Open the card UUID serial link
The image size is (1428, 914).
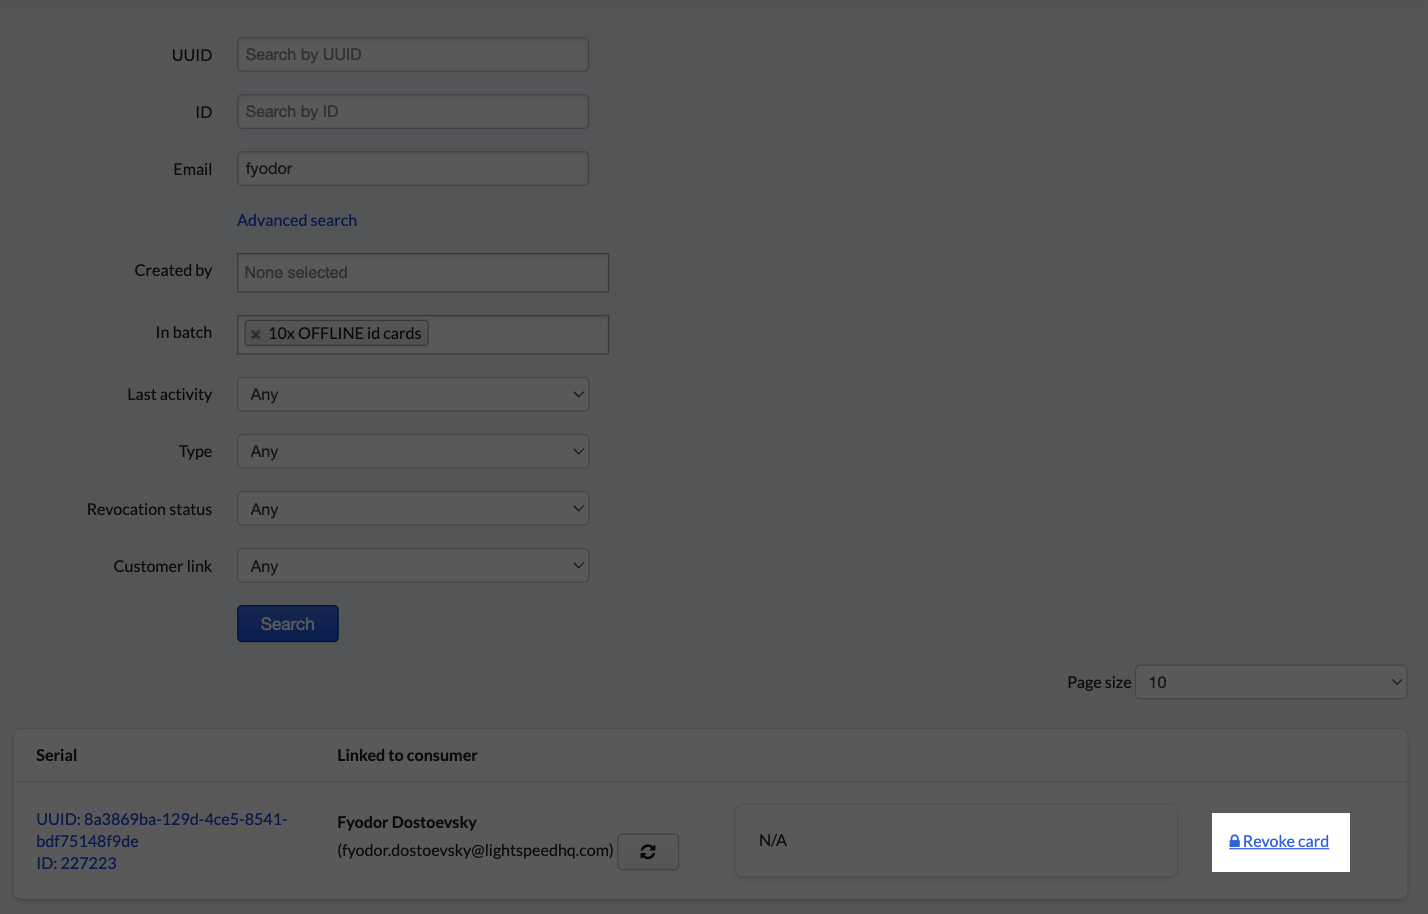pos(161,829)
